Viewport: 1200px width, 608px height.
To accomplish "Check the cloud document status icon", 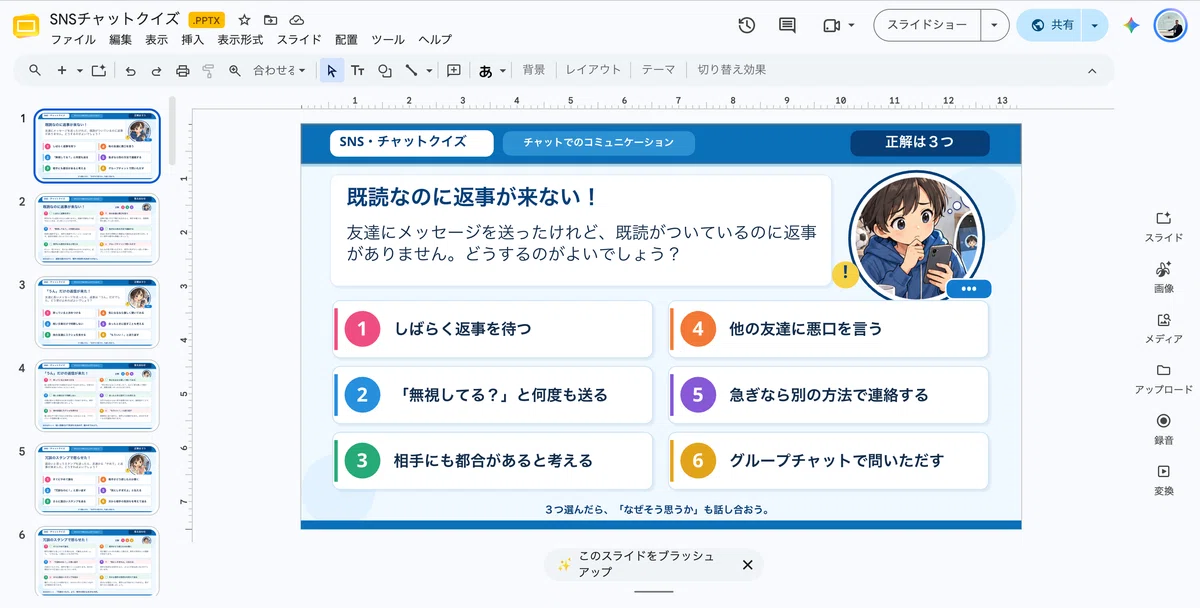I will click(297, 20).
